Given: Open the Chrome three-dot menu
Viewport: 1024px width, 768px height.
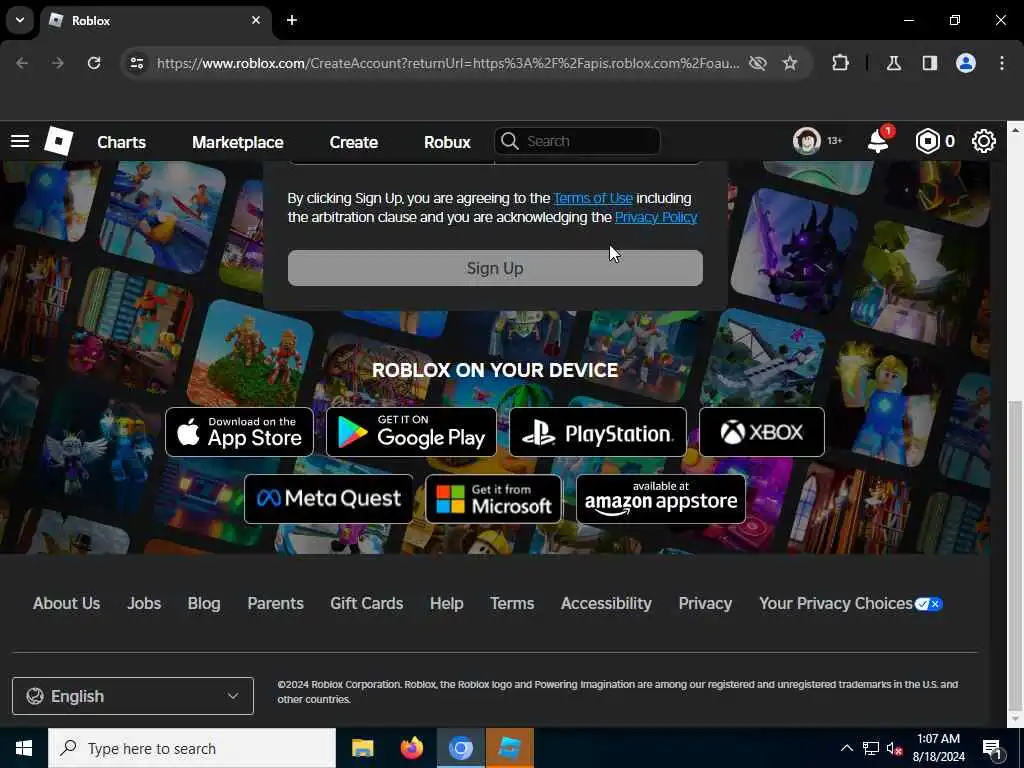Looking at the screenshot, I should click(x=1002, y=63).
